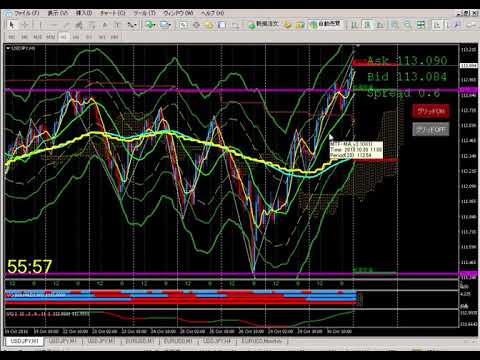Screen dimensions: 480x360
Task: Click the upper magenta horizontal line
Action: point(233,90)
